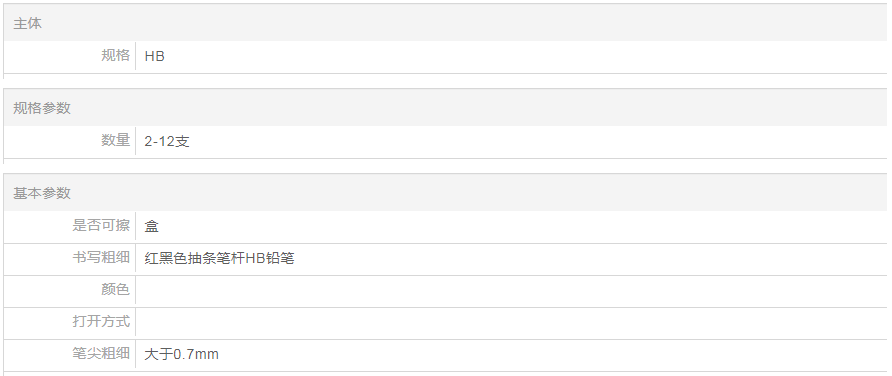Image resolution: width=892 pixels, height=376 pixels.
Task: Select the HB specification value
Action: pyautogui.click(x=155, y=56)
